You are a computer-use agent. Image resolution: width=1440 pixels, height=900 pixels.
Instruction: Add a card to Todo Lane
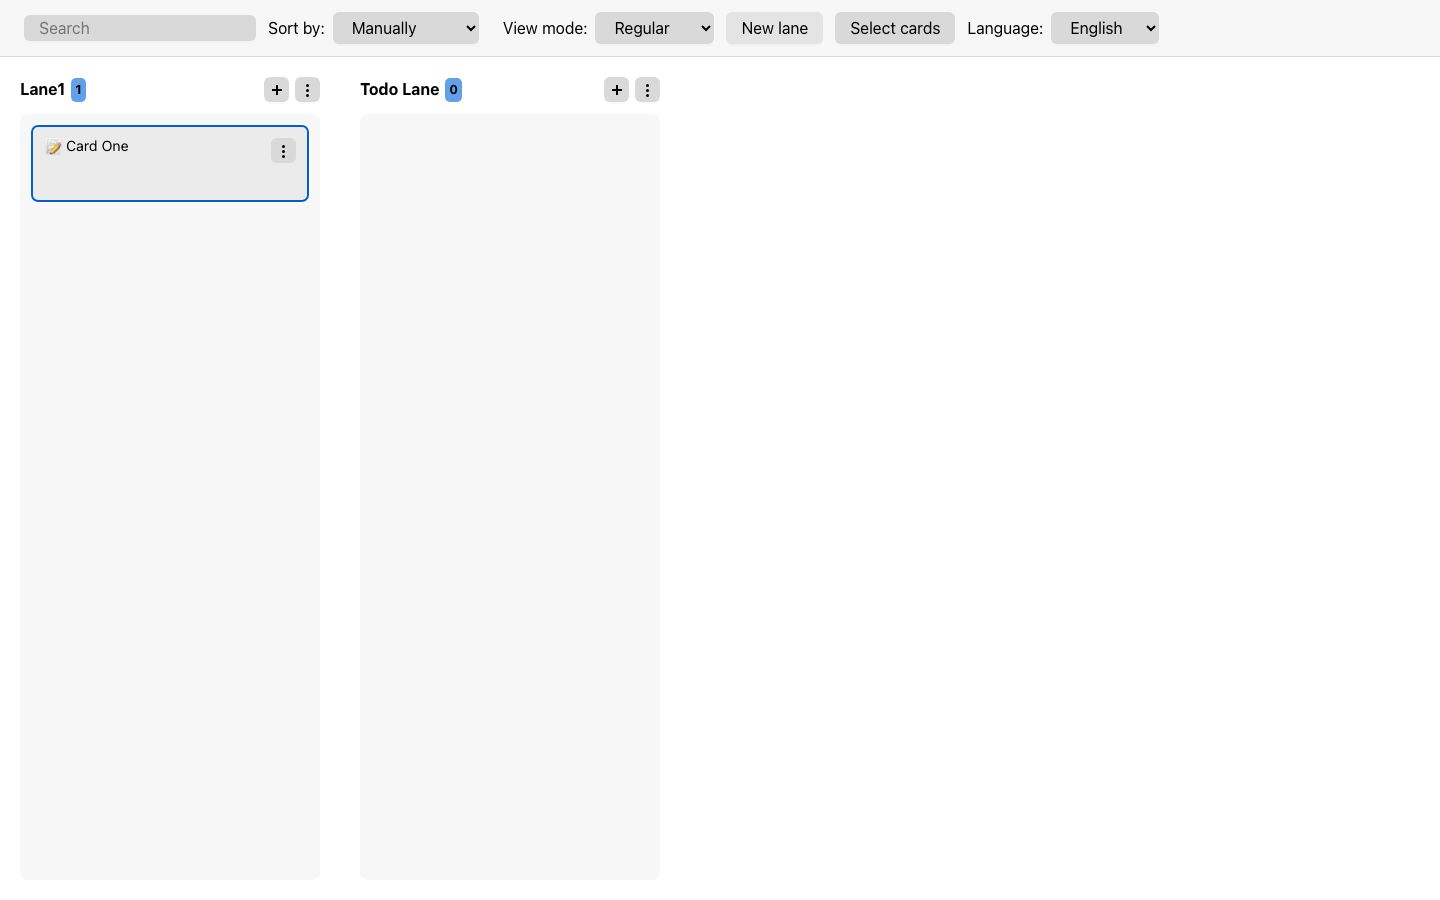coord(617,90)
